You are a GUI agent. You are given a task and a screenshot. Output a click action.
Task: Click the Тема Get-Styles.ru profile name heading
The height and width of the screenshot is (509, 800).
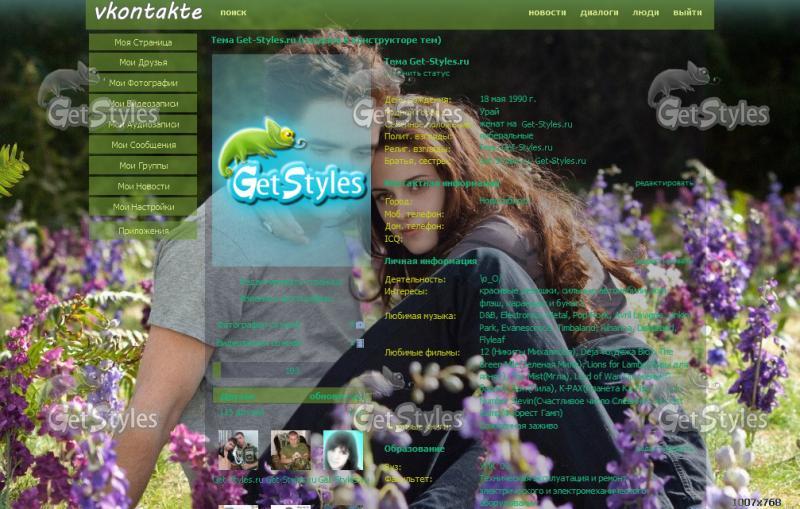tap(426, 61)
